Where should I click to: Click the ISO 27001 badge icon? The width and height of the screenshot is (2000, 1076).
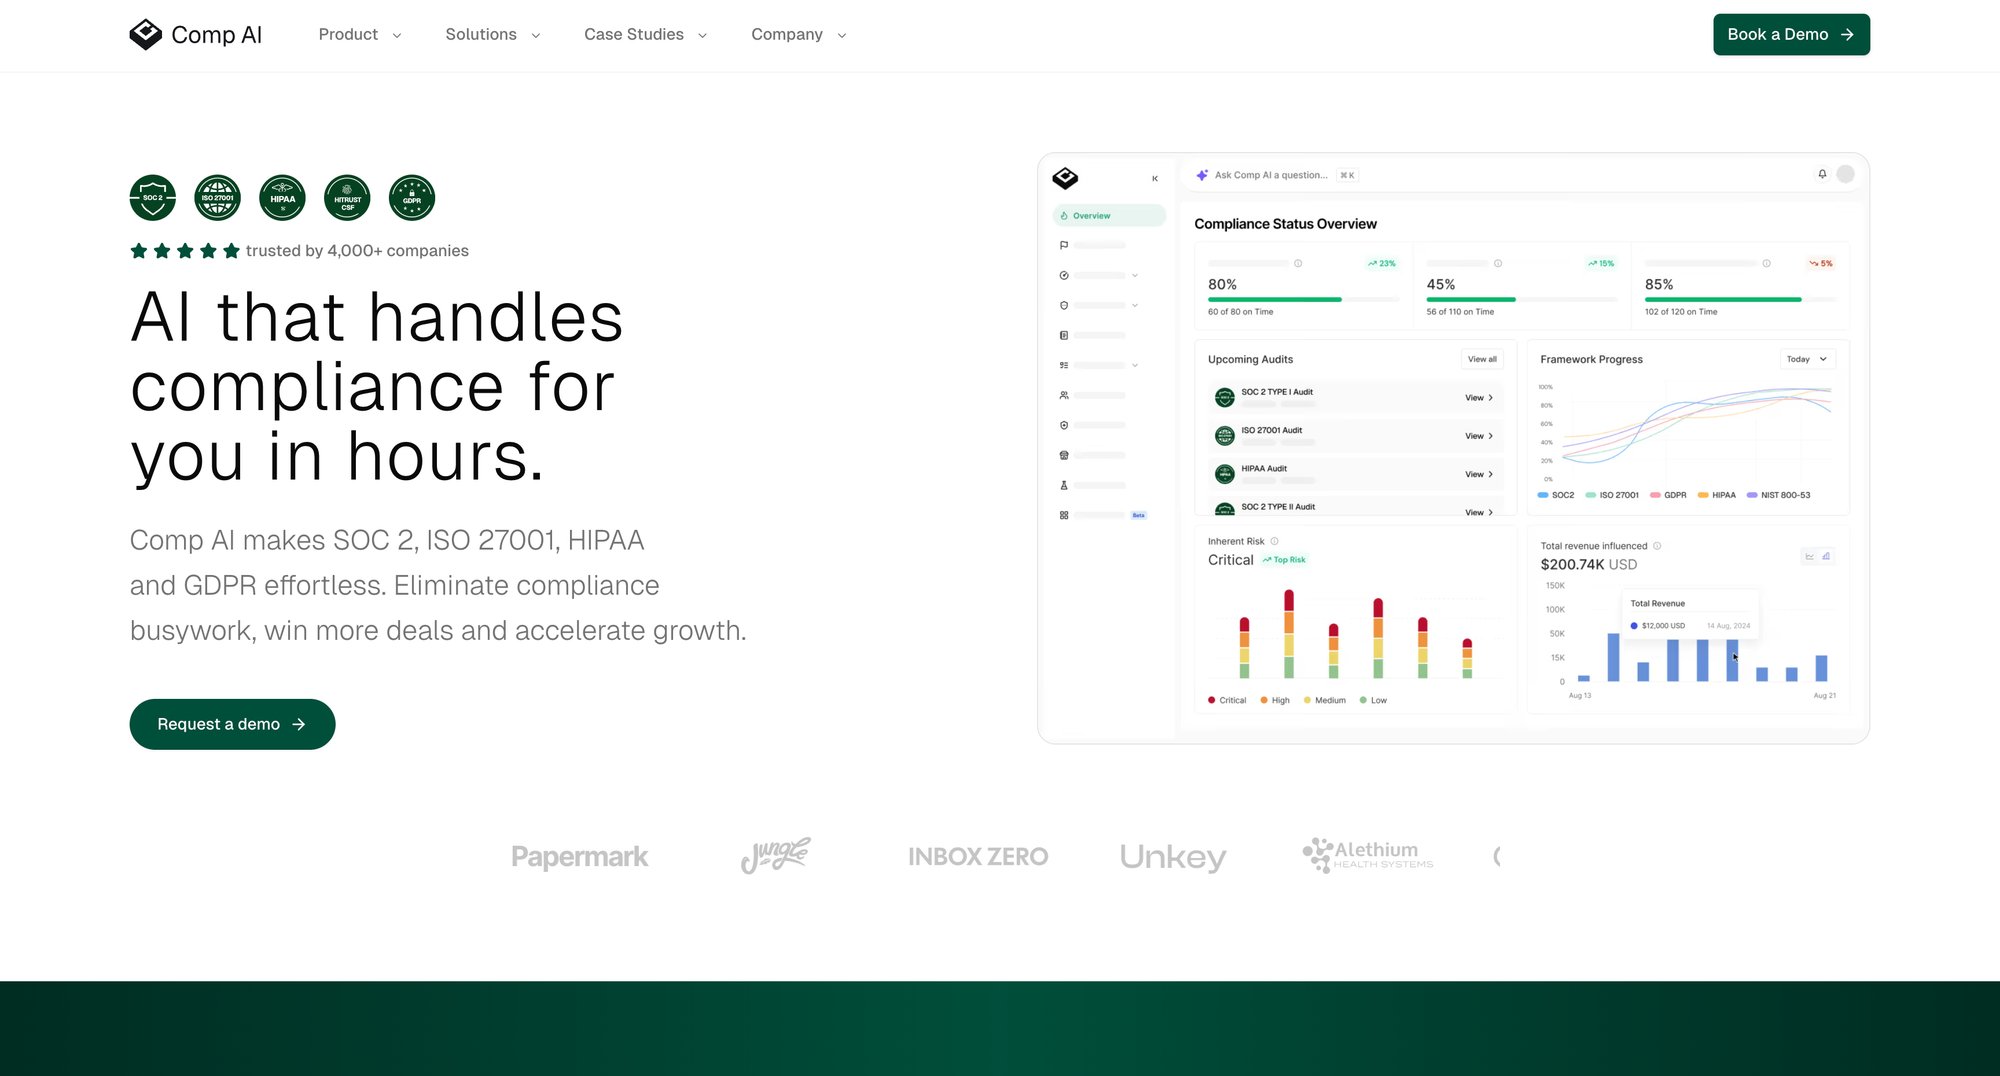218,198
